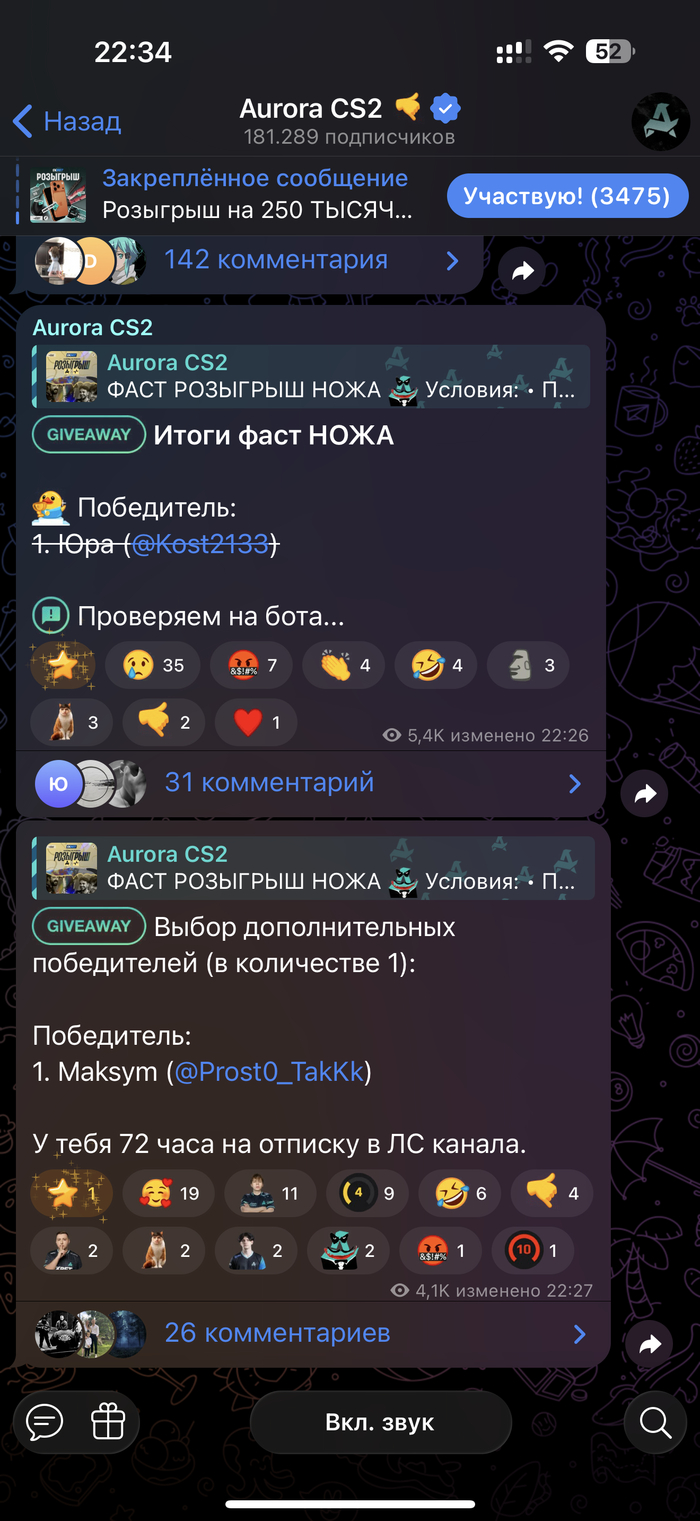Tap the star reaction on Итоги post
Viewport: 700px width, 1521px height.
[64, 665]
